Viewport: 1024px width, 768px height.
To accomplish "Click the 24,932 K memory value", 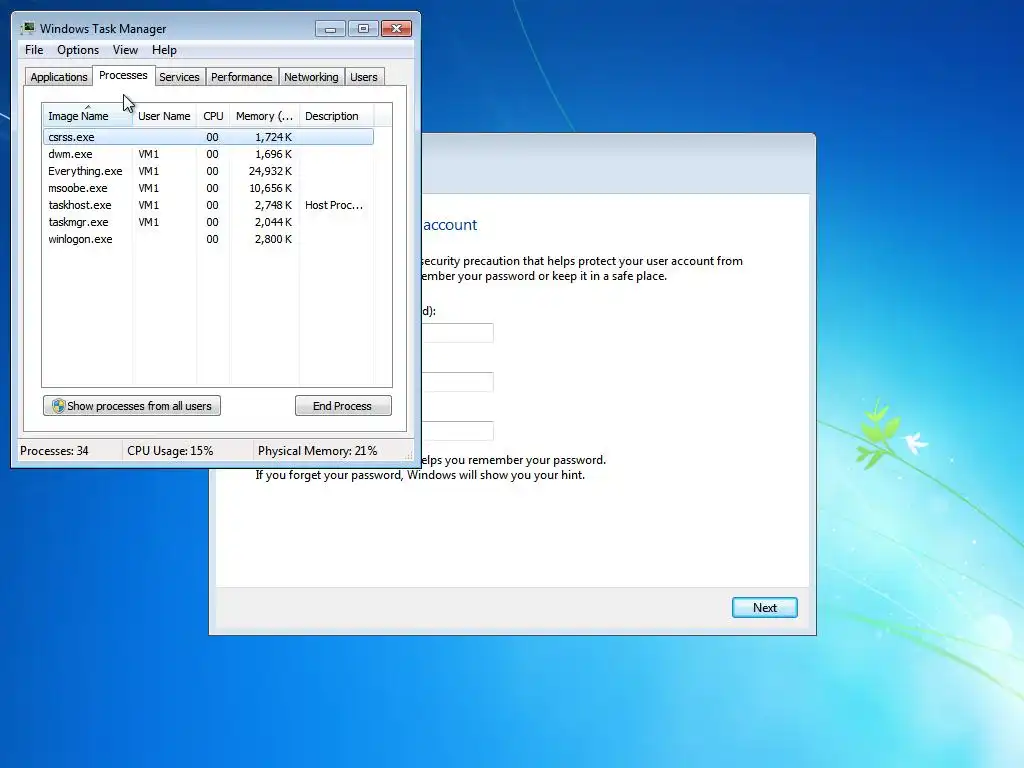I will point(270,171).
